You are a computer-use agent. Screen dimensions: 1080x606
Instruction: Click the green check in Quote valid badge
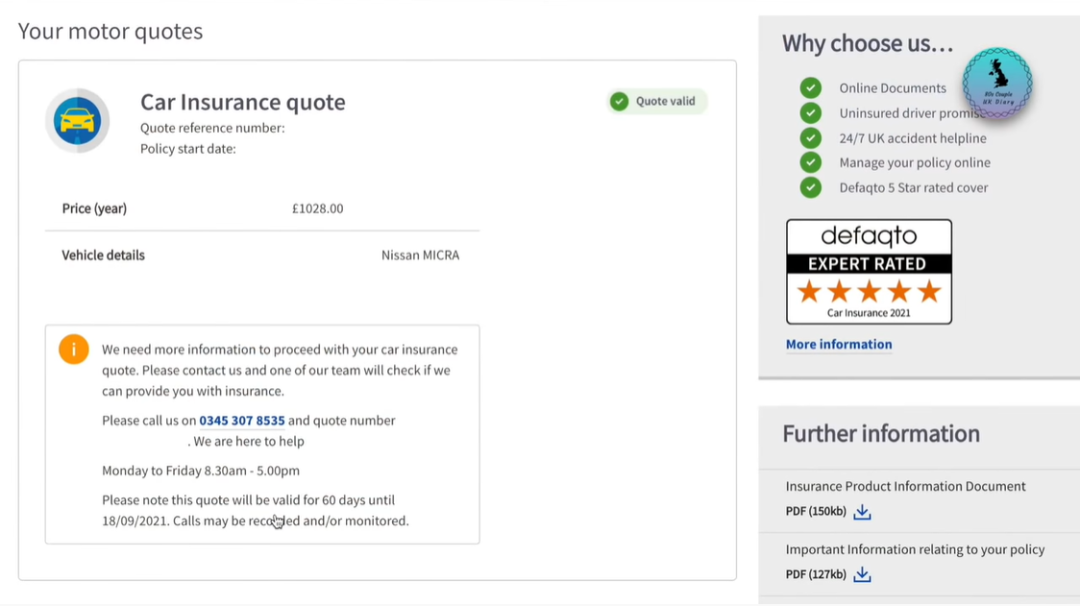[x=620, y=101]
